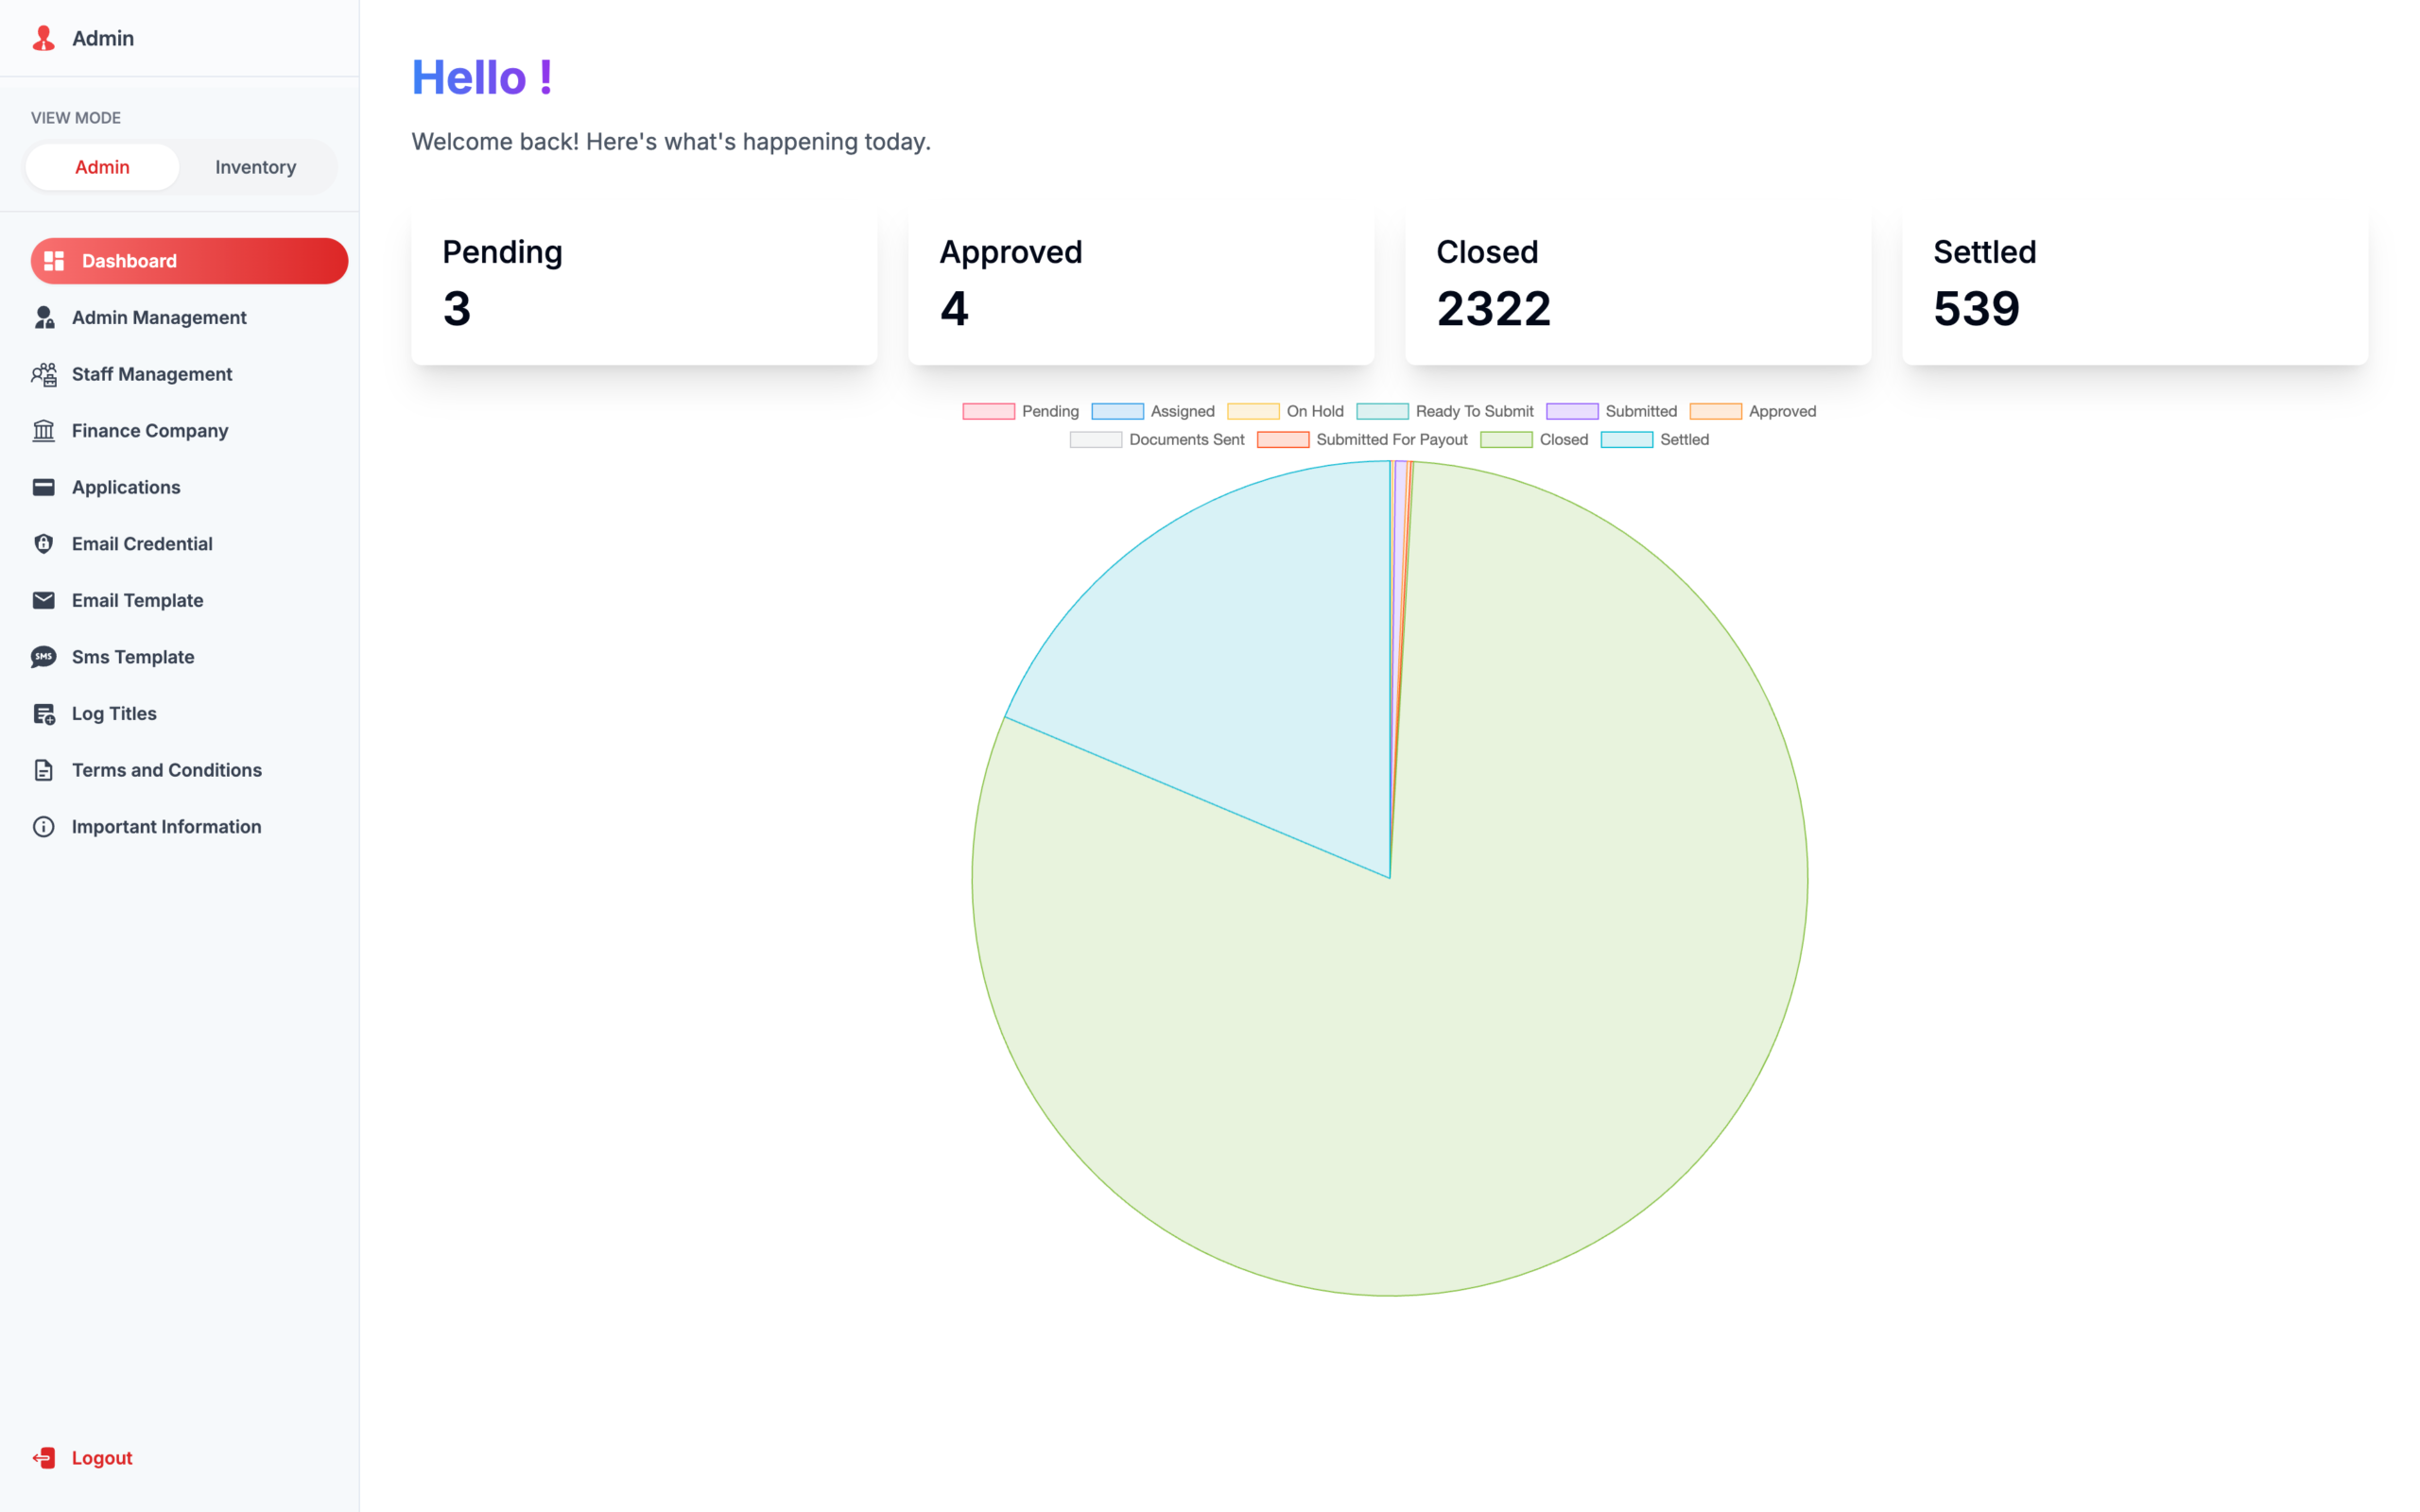The width and height of the screenshot is (2420, 1512).
Task: Click the Finance Company bank icon
Action: [x=44, y=431]
